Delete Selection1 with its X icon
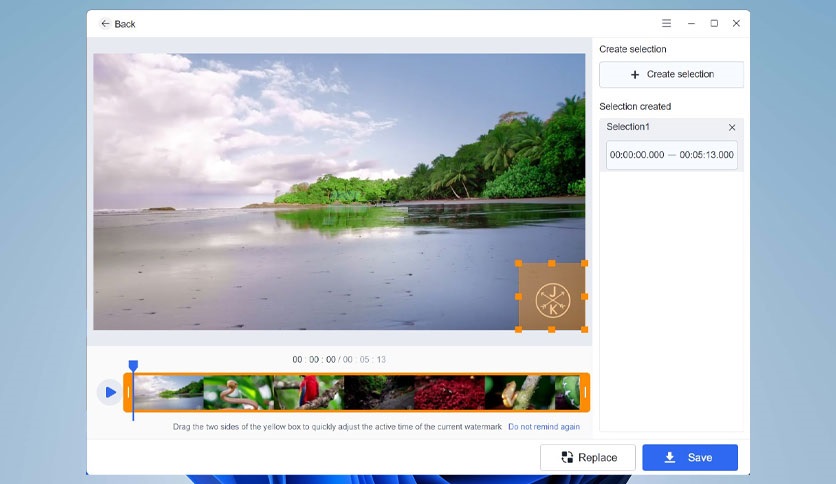 coord(732,128)
